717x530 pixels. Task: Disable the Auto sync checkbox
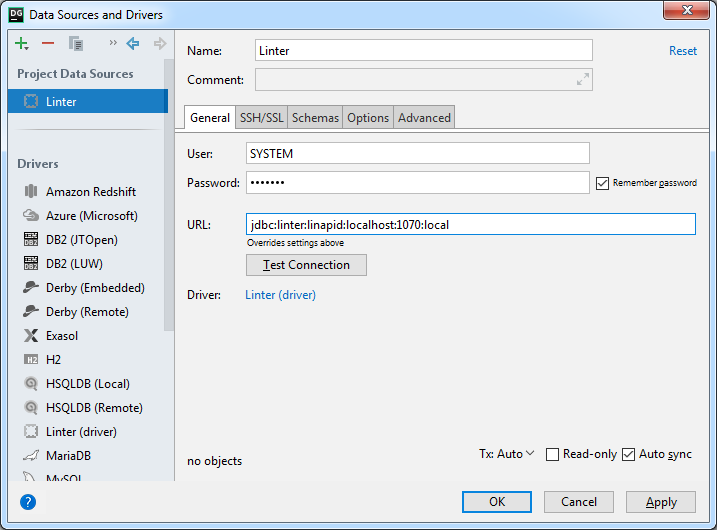click(x=628, y=455)
